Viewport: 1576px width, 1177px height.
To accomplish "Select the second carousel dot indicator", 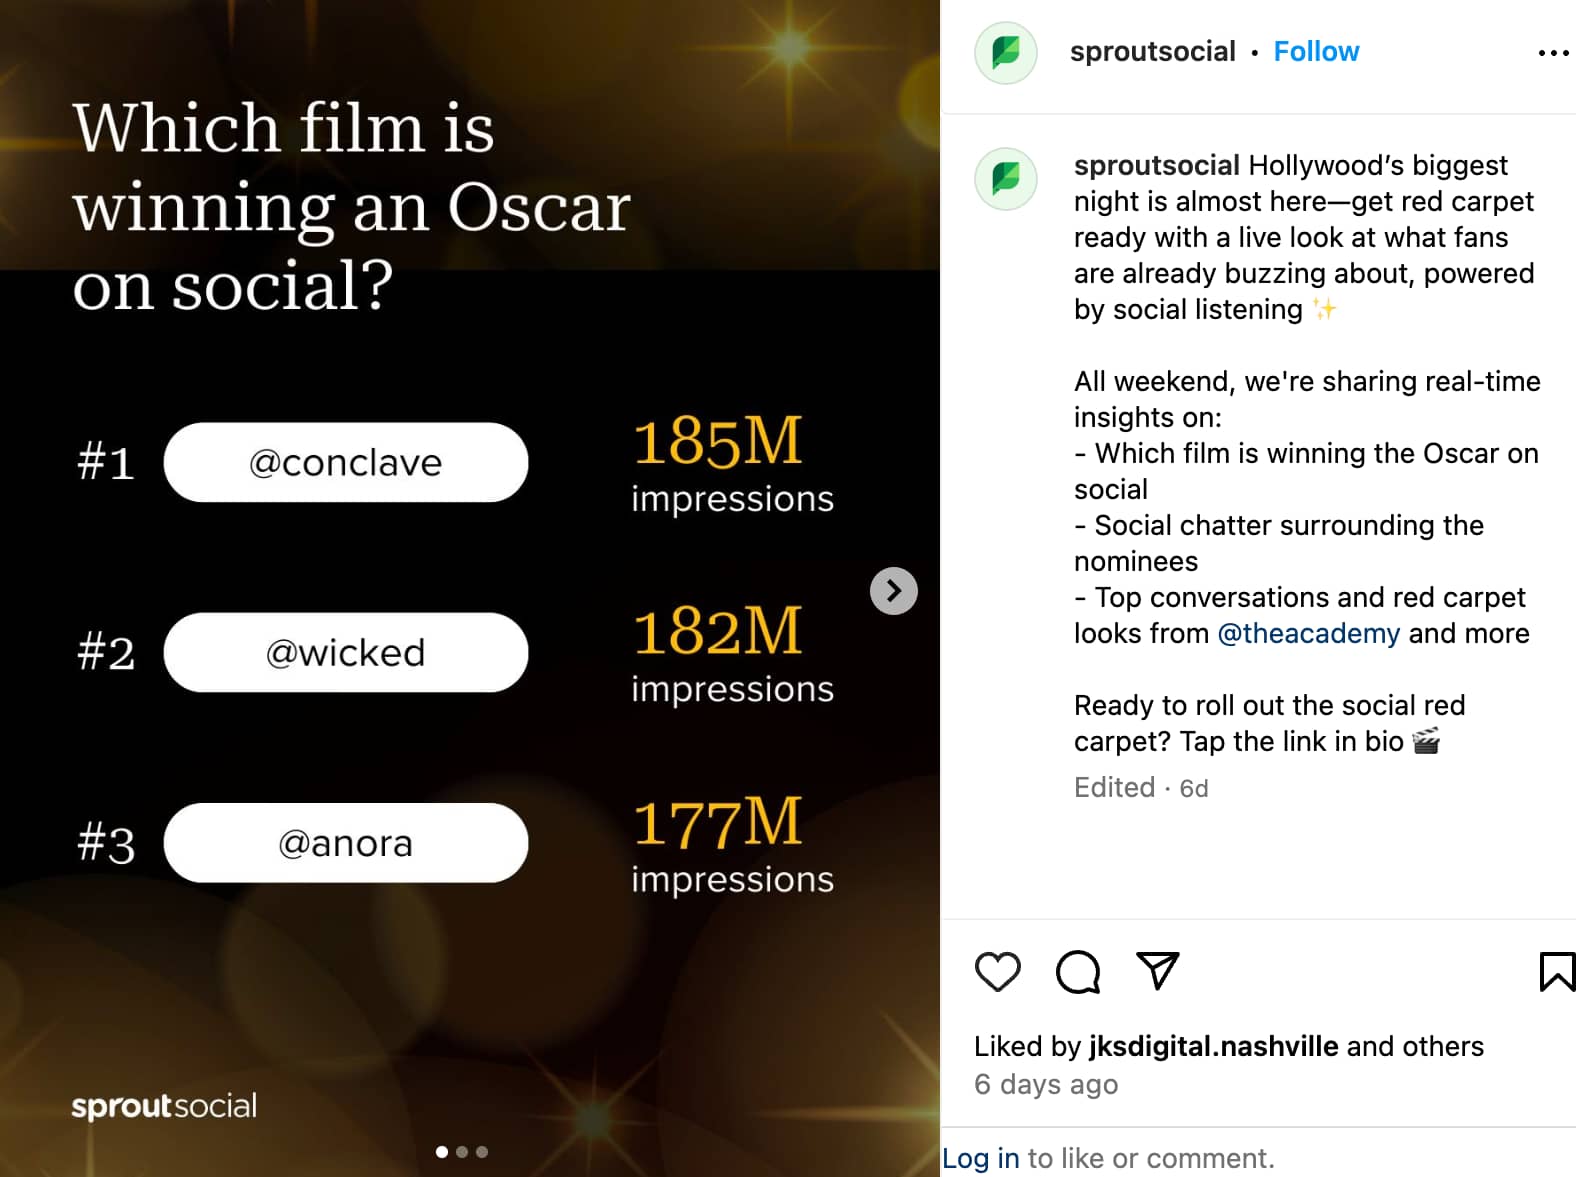I will (x=462, y=1152).
